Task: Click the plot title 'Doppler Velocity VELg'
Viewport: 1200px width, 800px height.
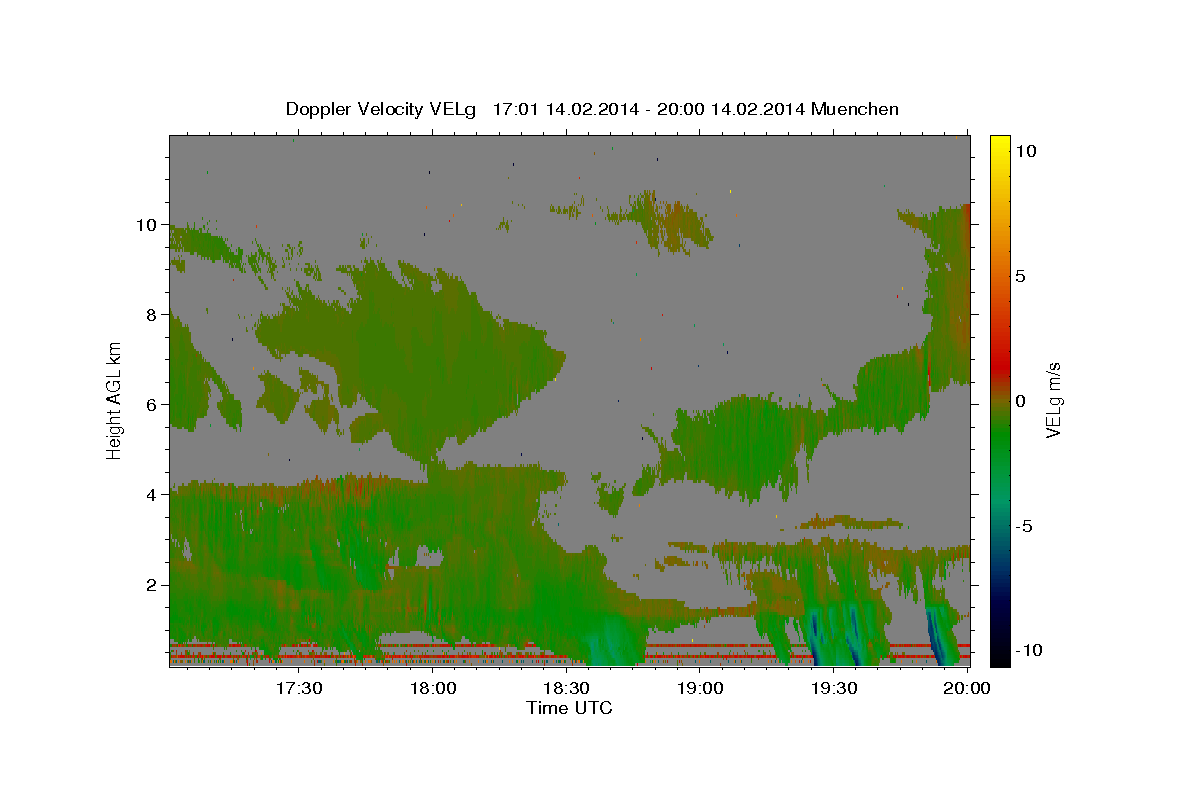Action: point(381,109)
